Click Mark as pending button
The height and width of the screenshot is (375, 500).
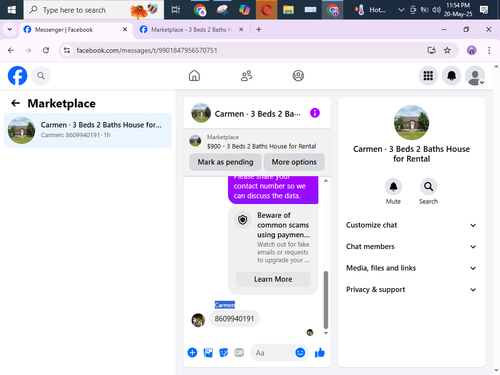(225, 162)
